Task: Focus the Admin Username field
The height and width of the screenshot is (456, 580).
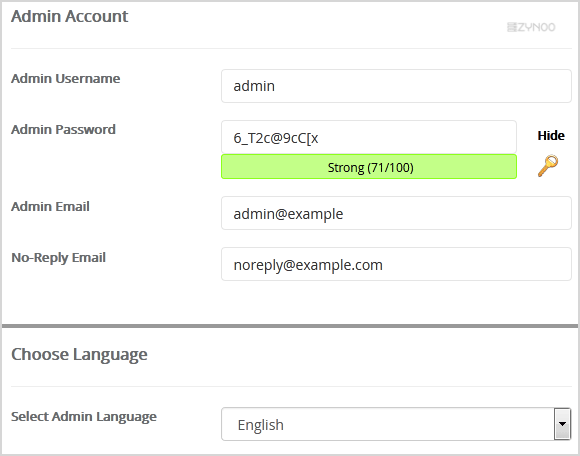Action: point(396,86)
